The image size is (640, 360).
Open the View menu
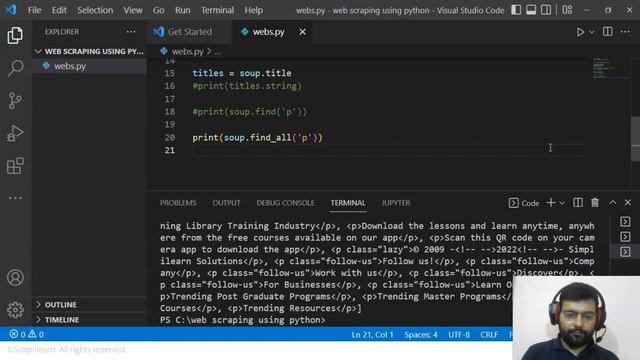[133, 10]
